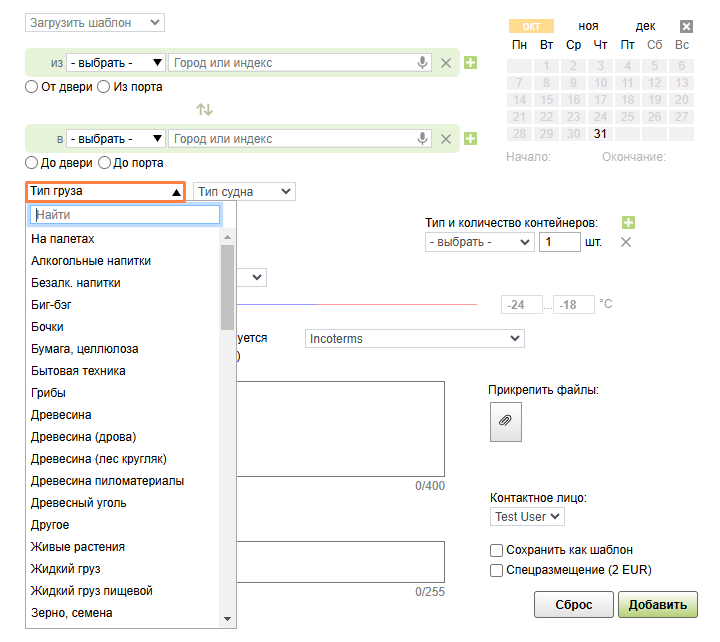
Task: Swap origin and destination arrows icon
Action: pos(204,109)
